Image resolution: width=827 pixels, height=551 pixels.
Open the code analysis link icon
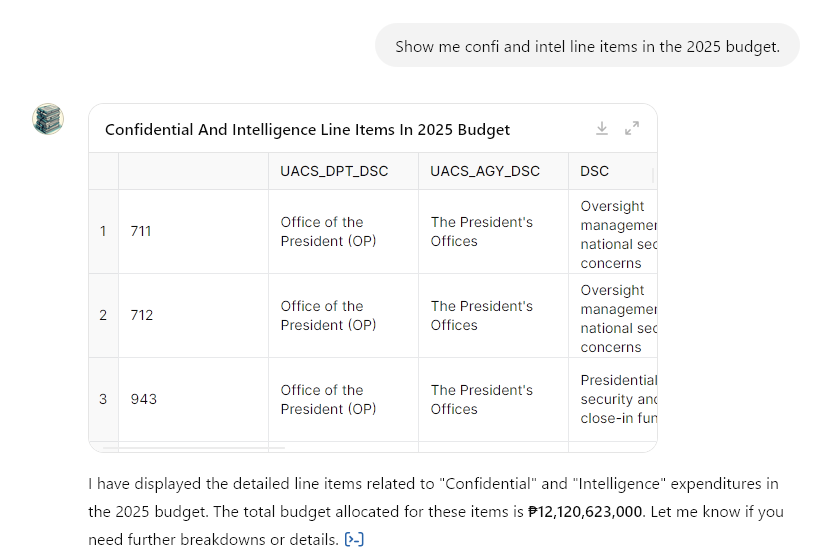354,539
